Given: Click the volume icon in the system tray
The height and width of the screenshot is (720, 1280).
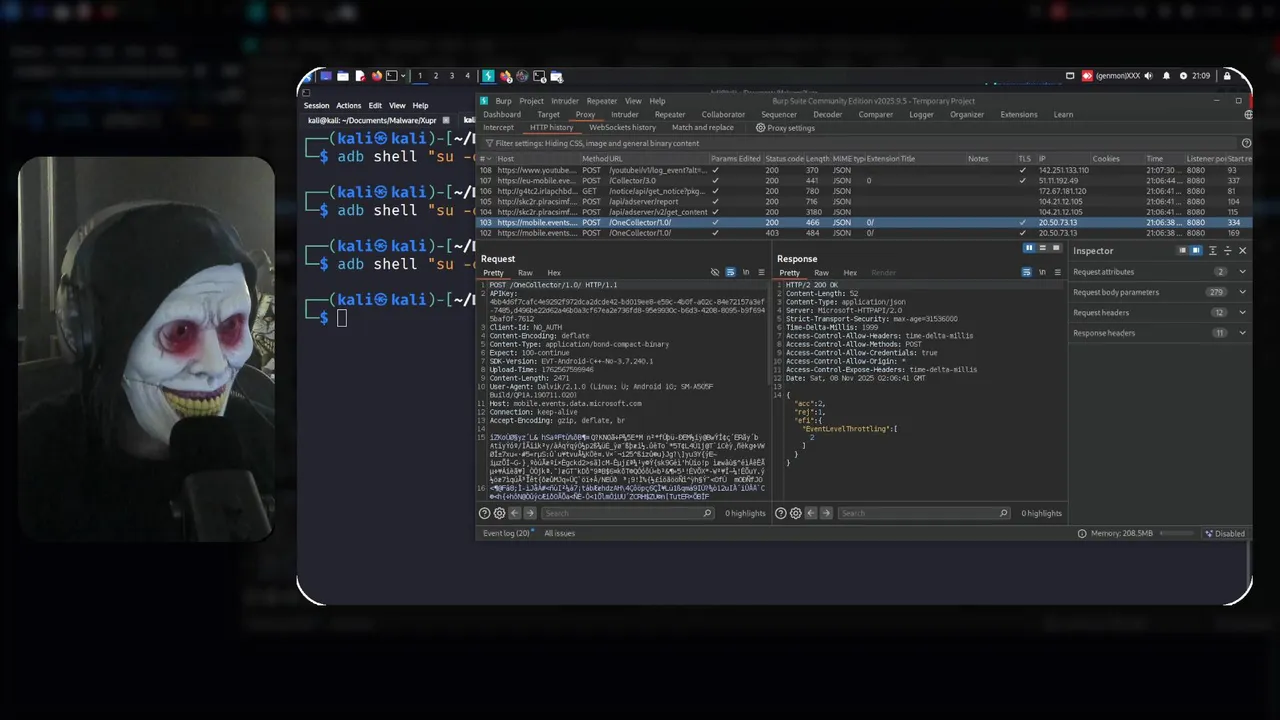Looking at the screenshot, I should (1148, 76).
